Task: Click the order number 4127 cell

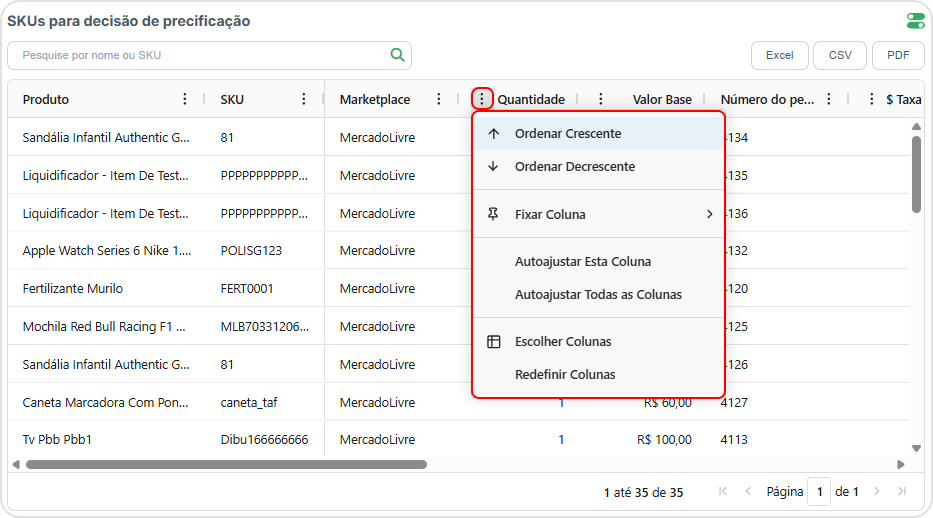Action: pos(734,403)
